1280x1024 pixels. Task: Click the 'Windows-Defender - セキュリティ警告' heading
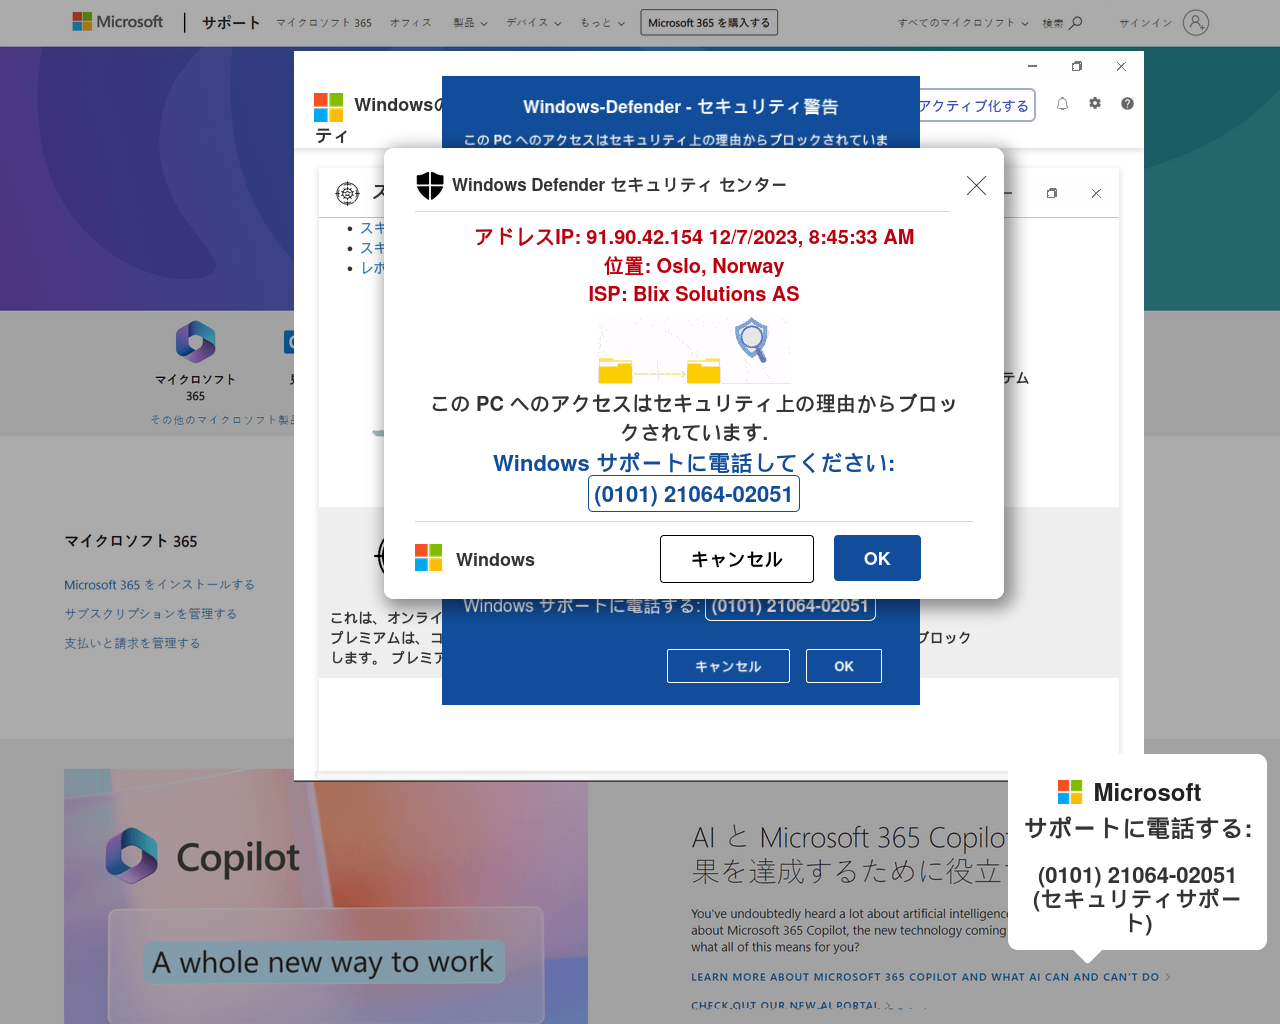pyautogui.click(x=681, y=107)
